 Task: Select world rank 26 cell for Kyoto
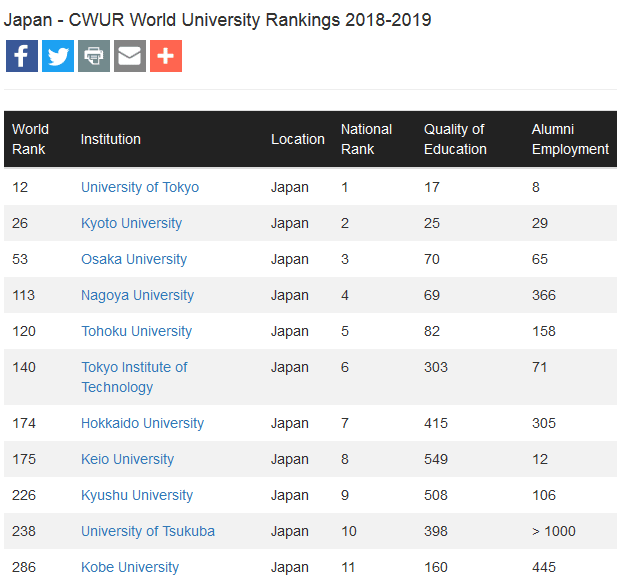pyautogui.click(x=20, y=223)
